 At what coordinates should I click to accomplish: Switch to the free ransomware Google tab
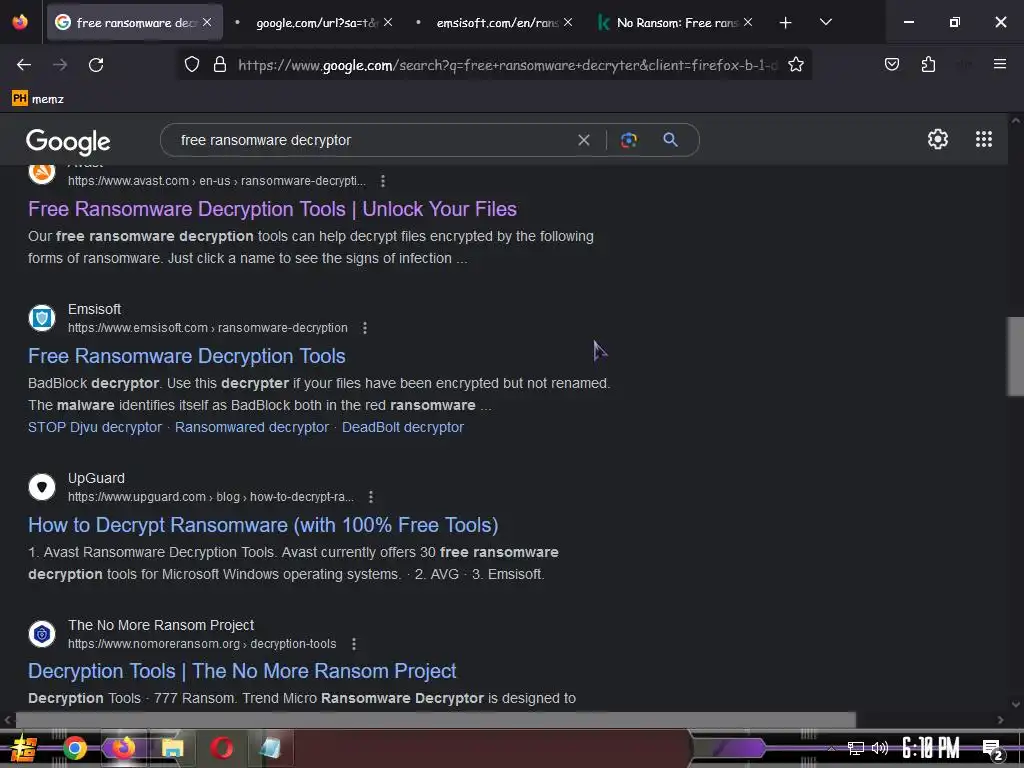tap(135, 22)
